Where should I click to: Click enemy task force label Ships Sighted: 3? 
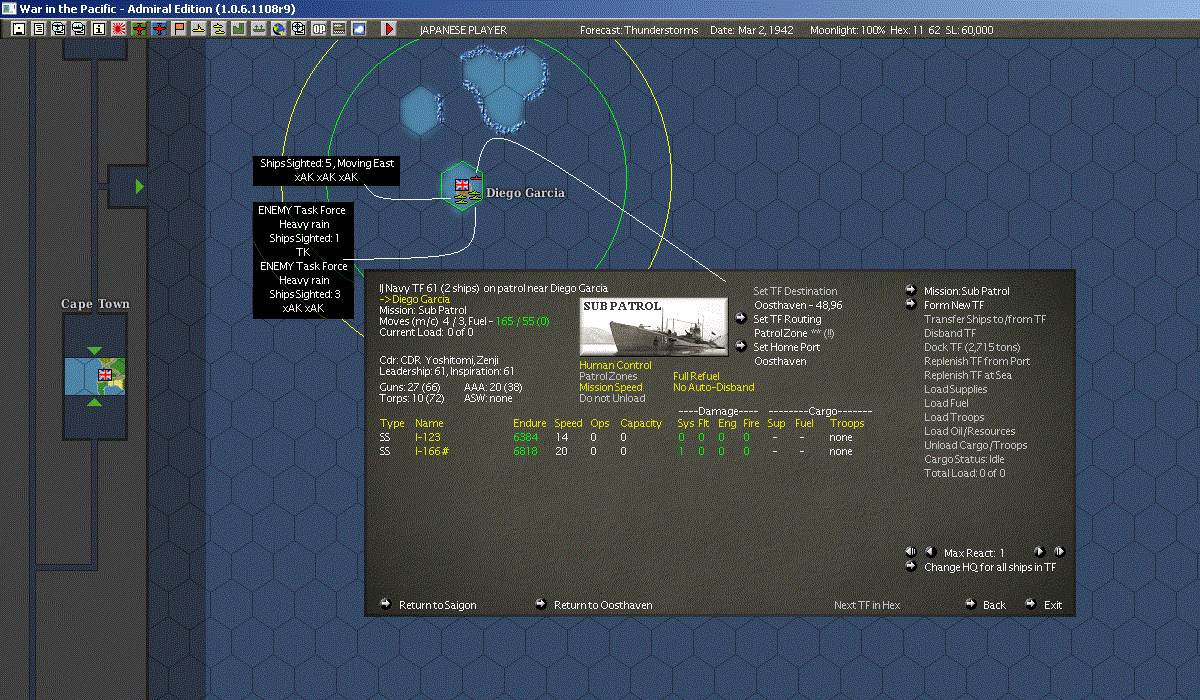(x=302, y=288)
